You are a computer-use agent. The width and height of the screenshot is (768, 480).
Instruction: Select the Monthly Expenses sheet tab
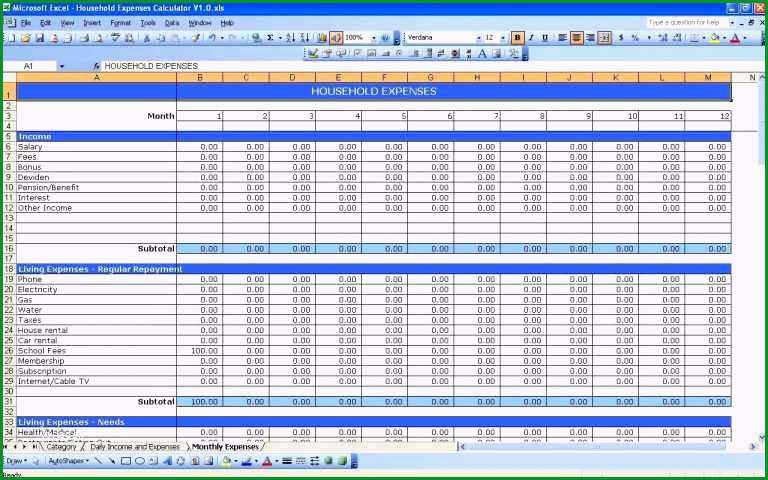coord(225,447)
